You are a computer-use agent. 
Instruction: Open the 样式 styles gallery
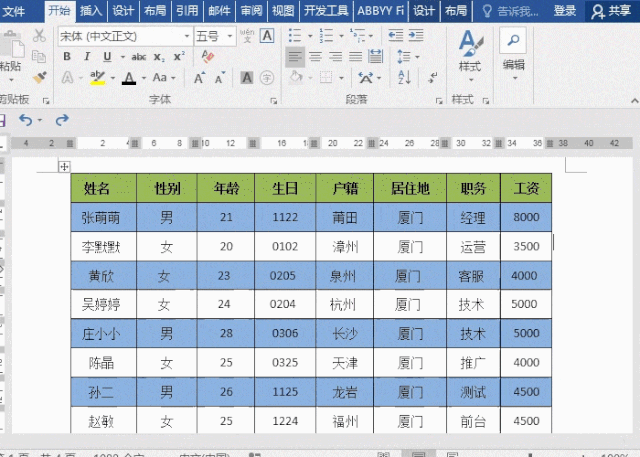[470, 55]
